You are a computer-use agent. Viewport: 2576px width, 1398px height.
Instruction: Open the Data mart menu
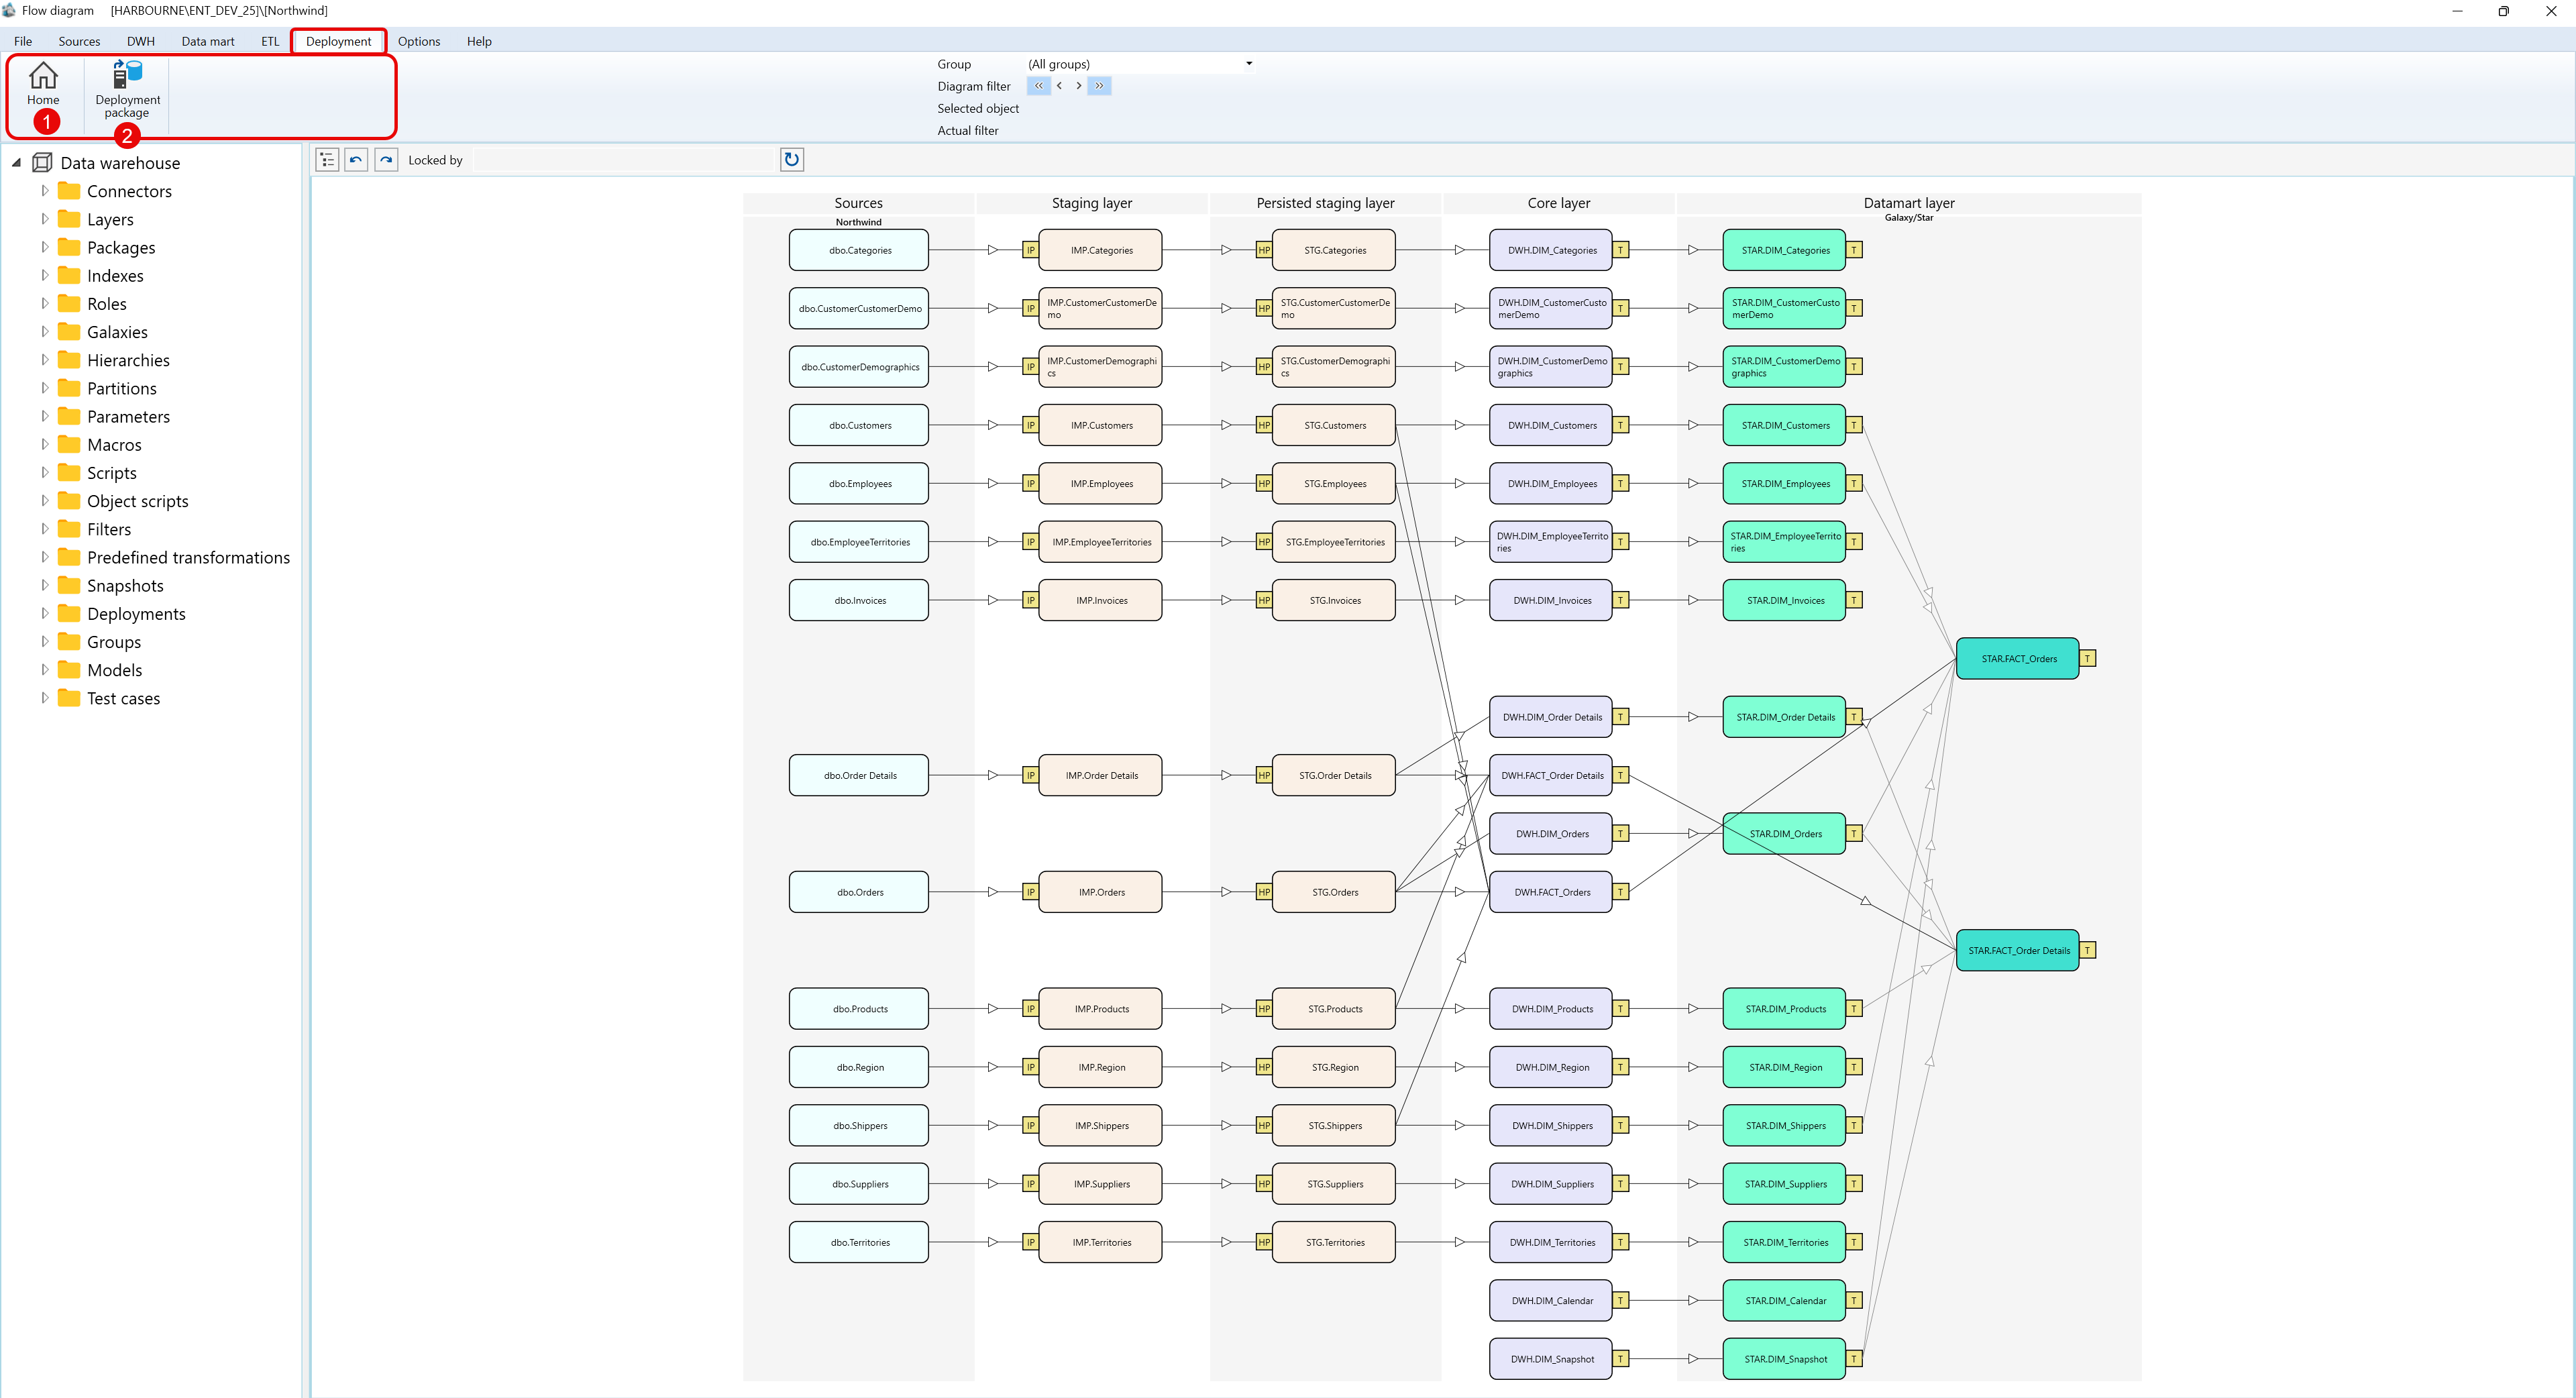[x=208, y=41]
